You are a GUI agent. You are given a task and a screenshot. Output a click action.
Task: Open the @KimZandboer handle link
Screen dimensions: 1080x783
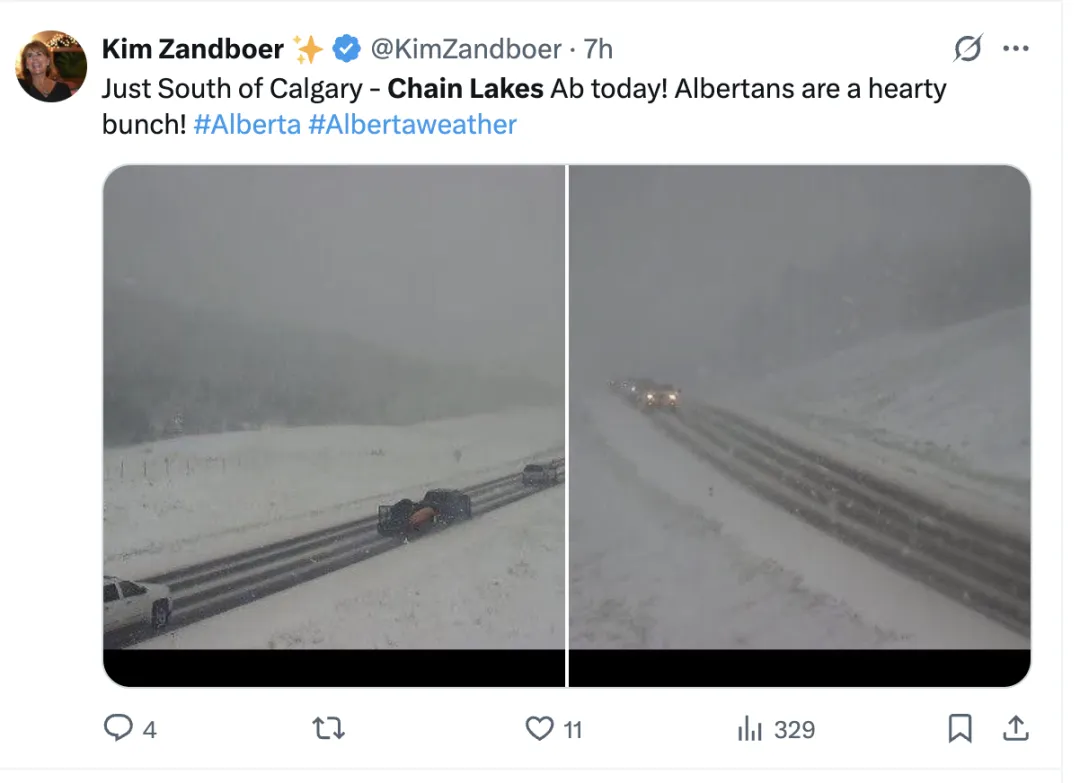point(466,49)
